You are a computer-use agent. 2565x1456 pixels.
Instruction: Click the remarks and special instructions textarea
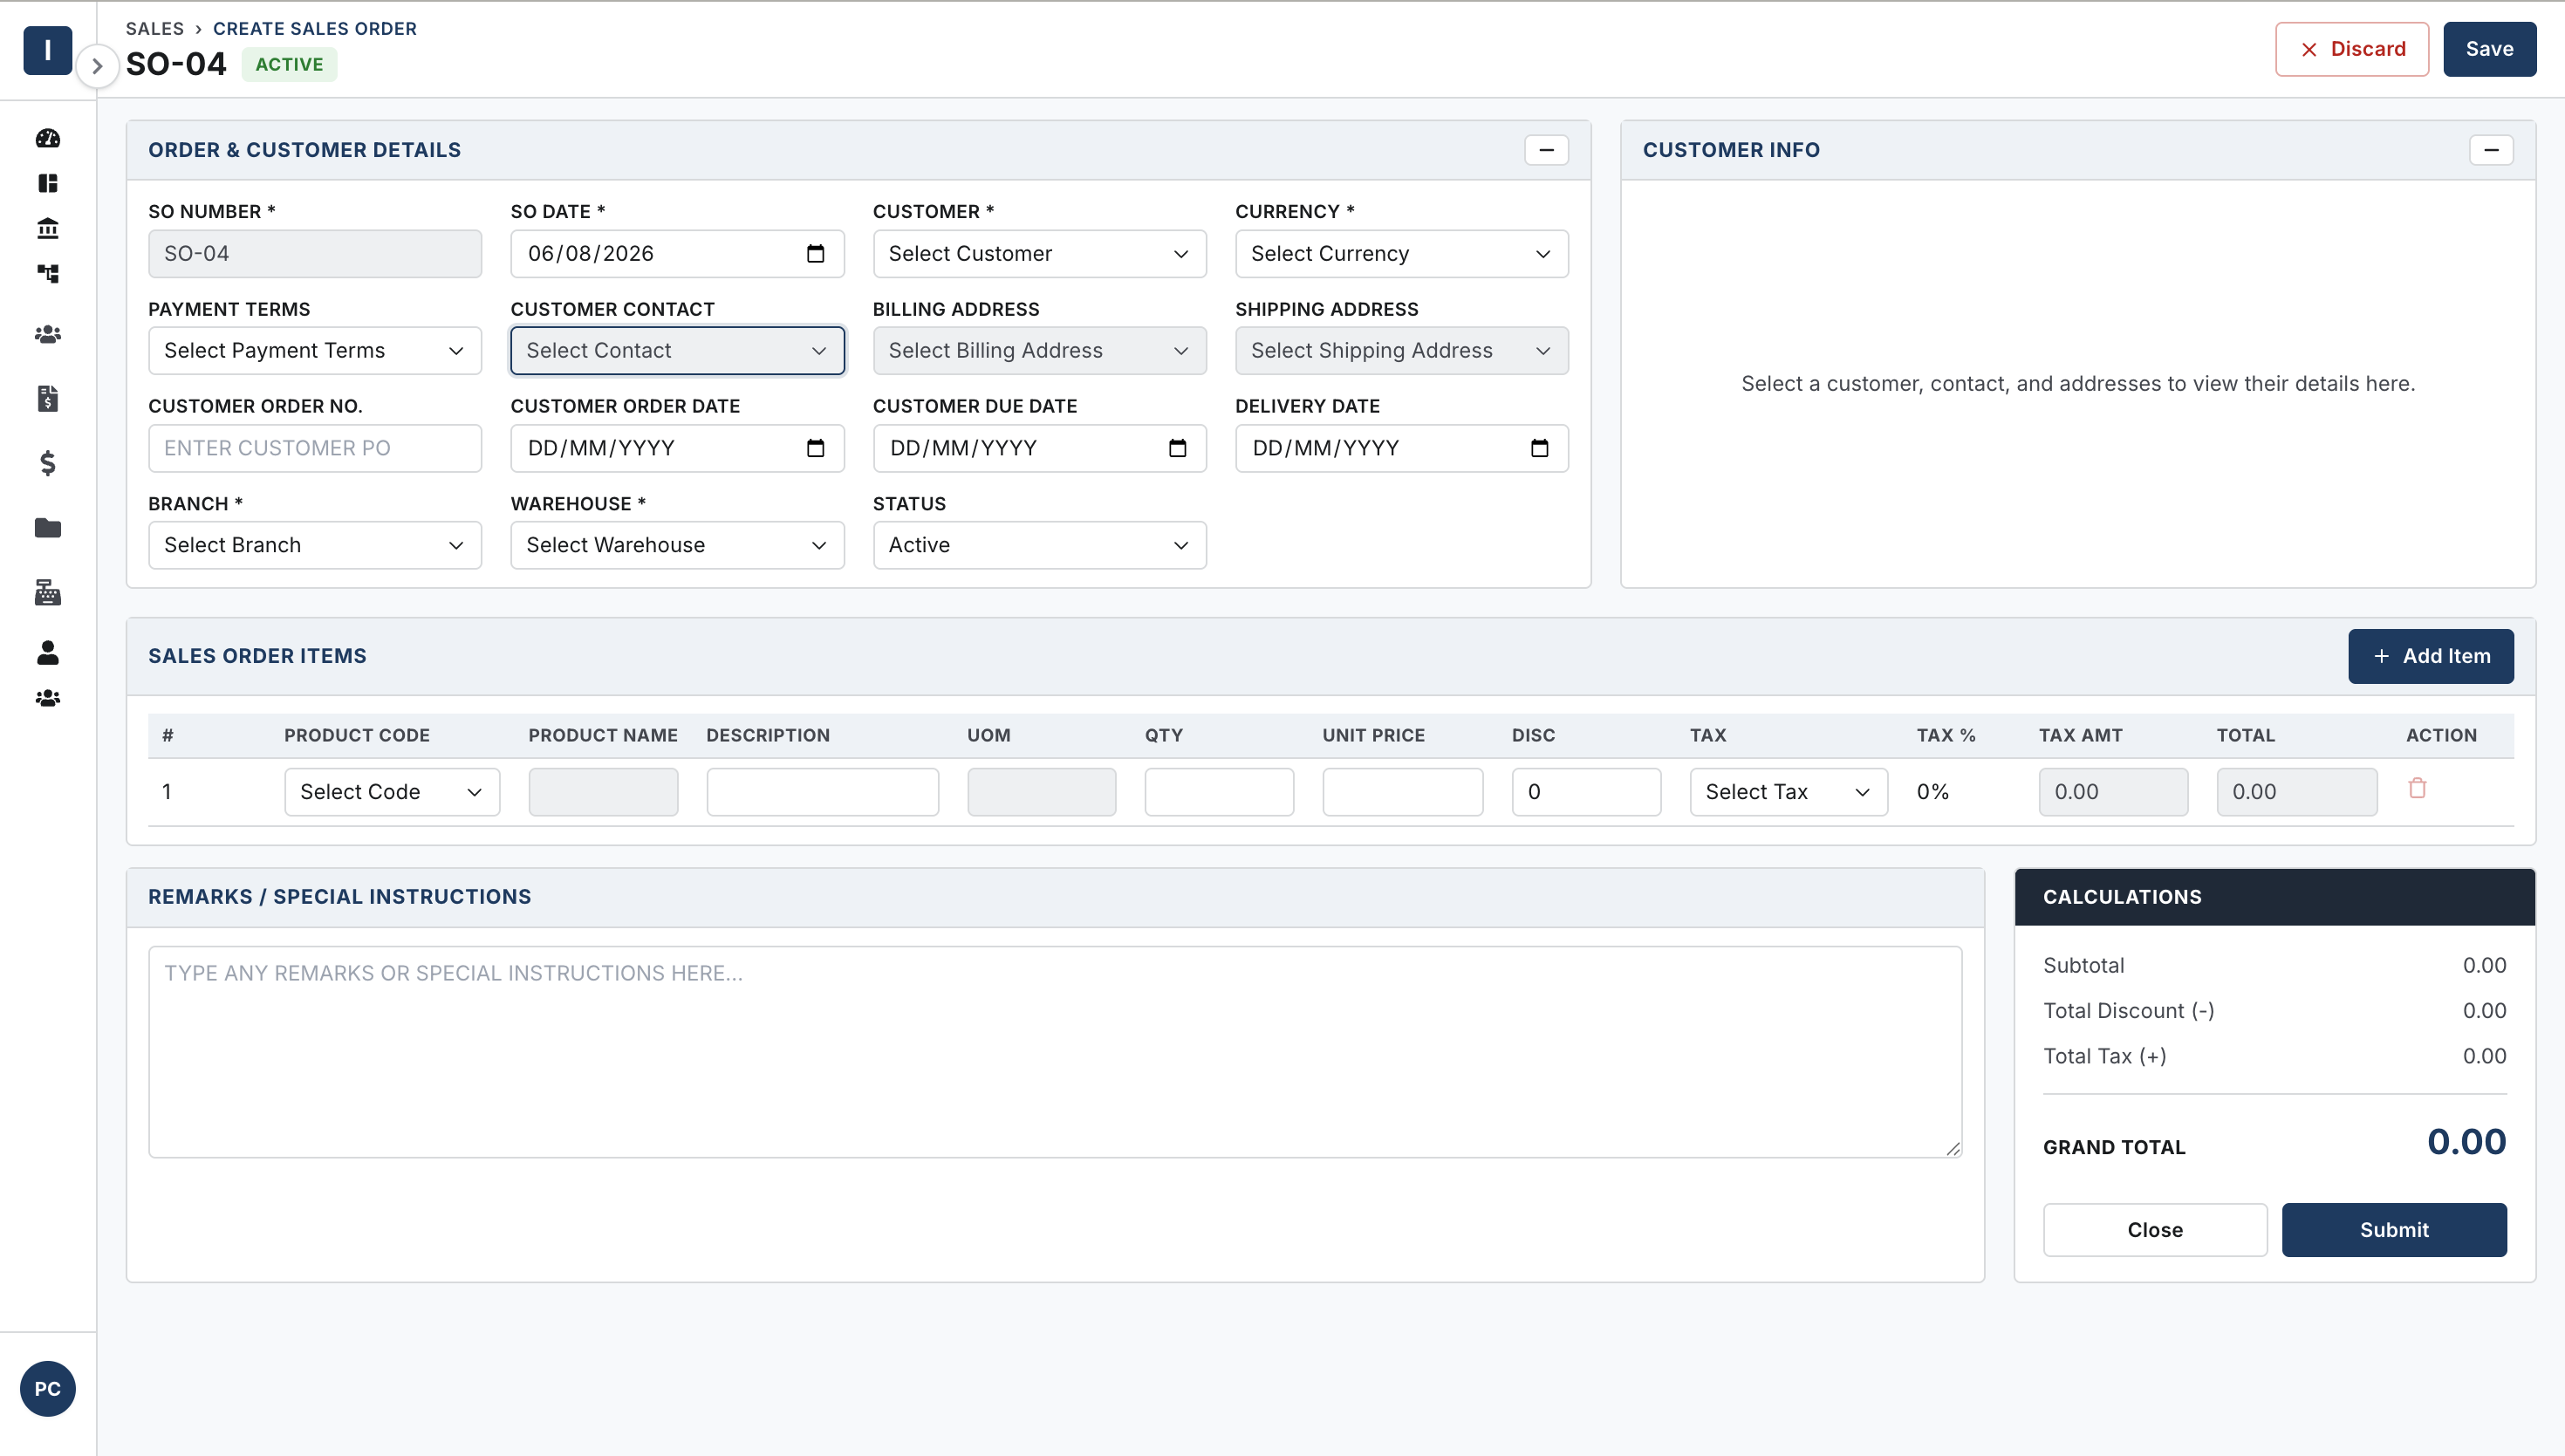[x=1055, y=1052]
